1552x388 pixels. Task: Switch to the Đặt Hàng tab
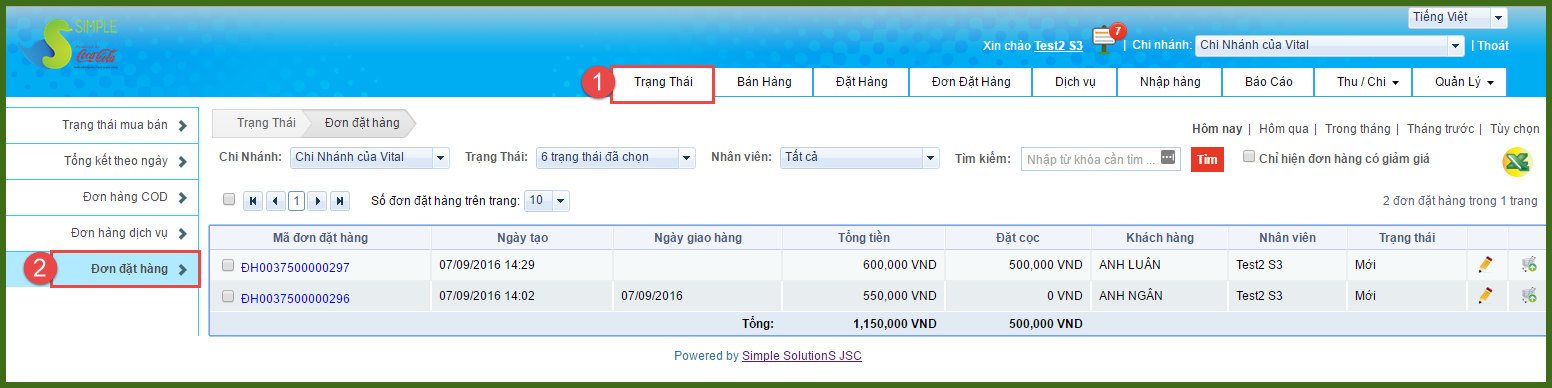pos(861,82)
